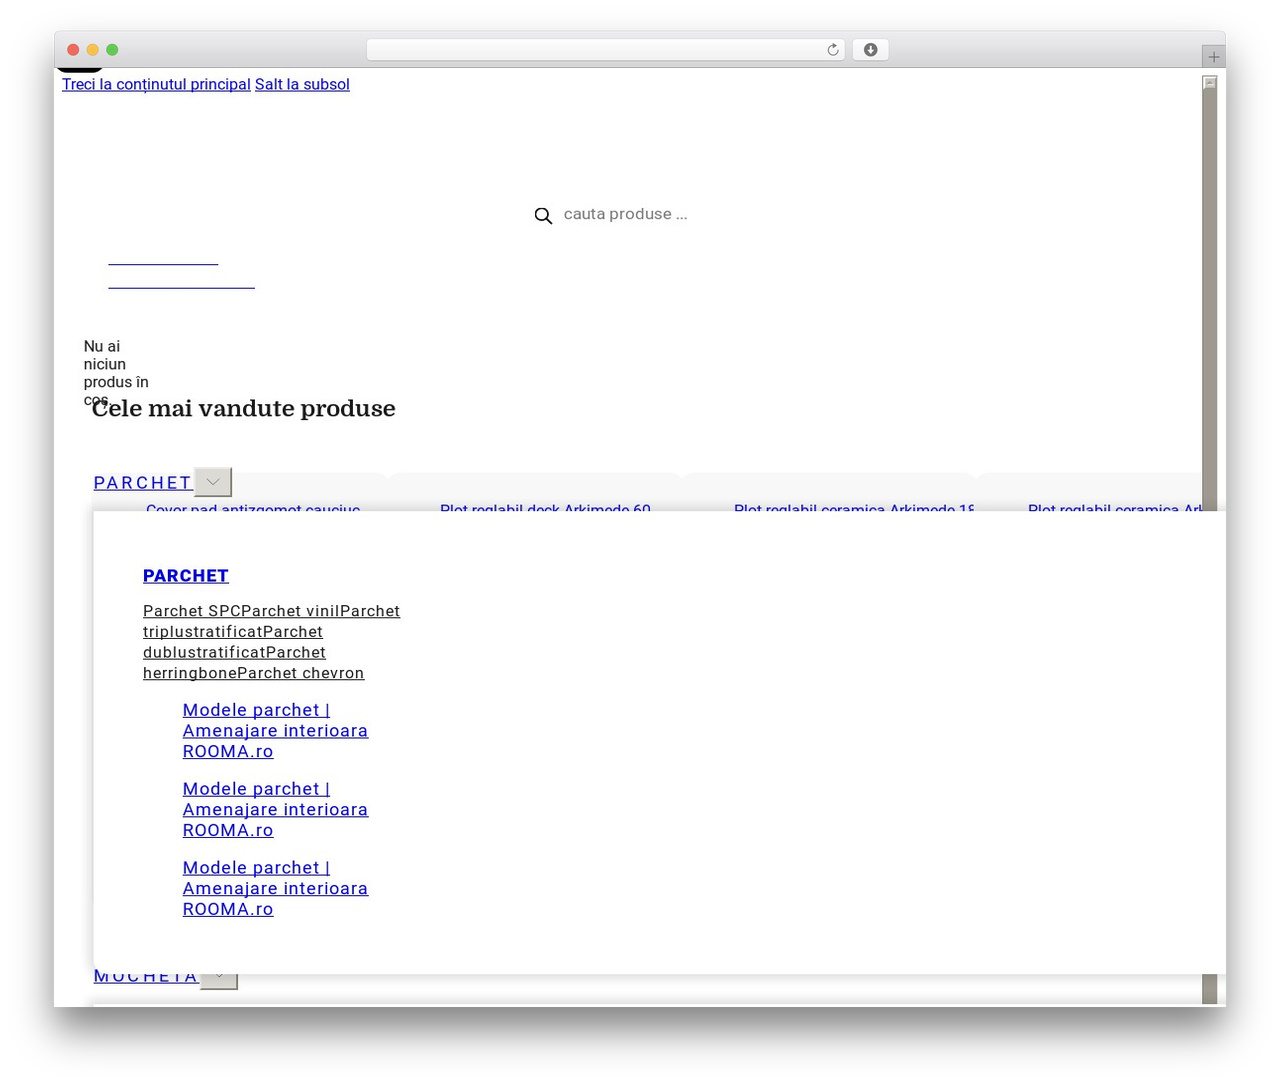1280x1084 pixels.
Task: Add a new tab with the plus icon
Action: pyautogui.click(x=1213, y=57)
